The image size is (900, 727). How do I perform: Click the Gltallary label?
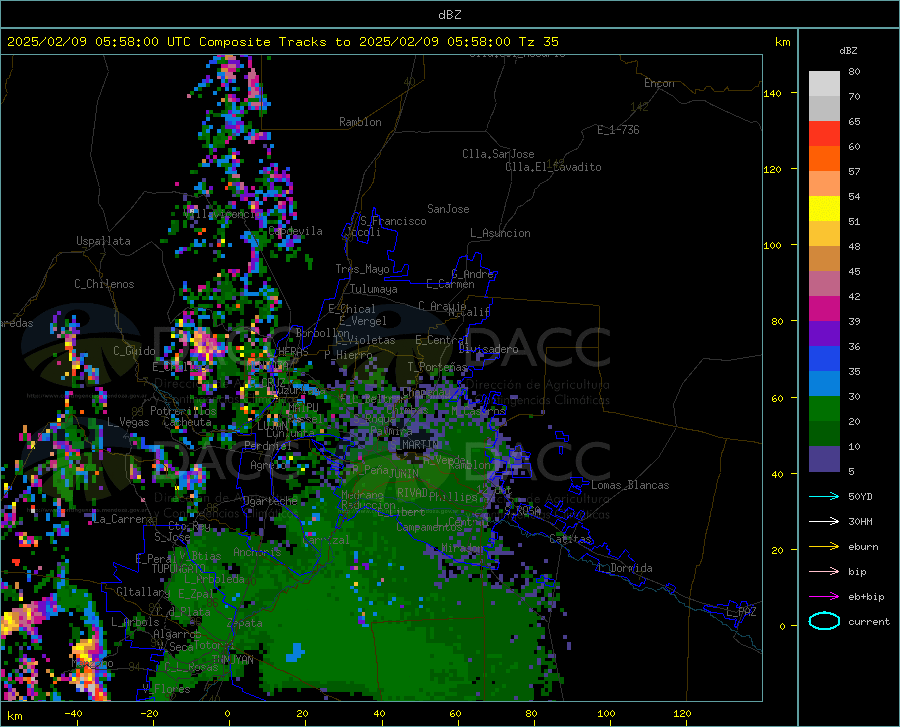(x=143, y=592)
